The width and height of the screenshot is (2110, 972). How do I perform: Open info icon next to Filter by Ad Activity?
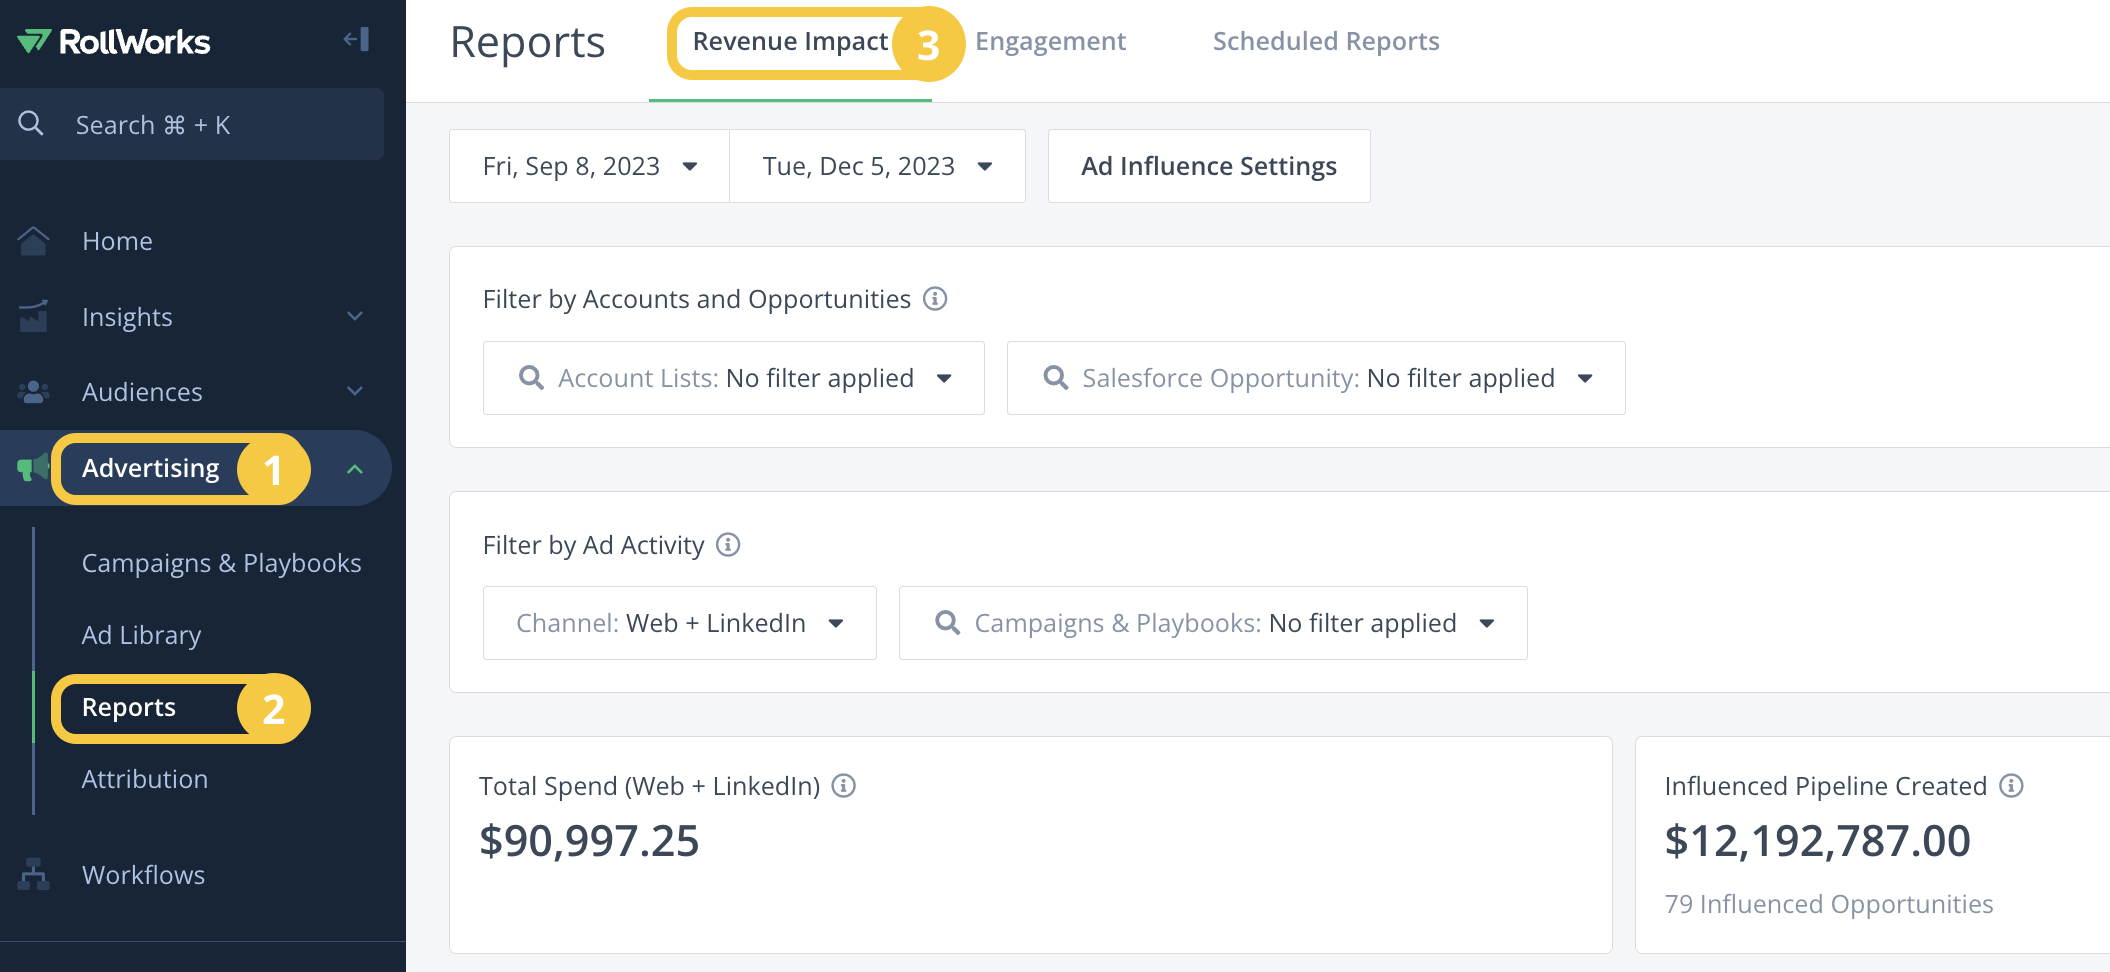click(728, 545)
